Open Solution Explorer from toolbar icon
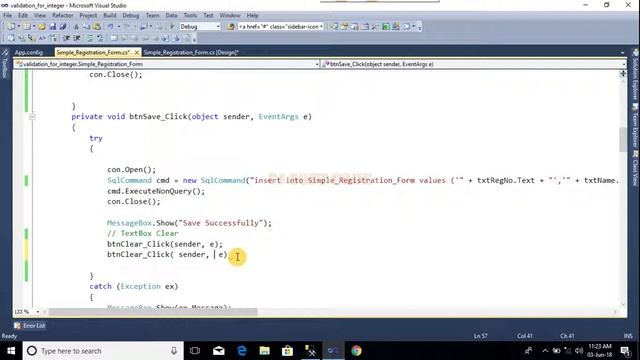 click(x=334, y=27)
